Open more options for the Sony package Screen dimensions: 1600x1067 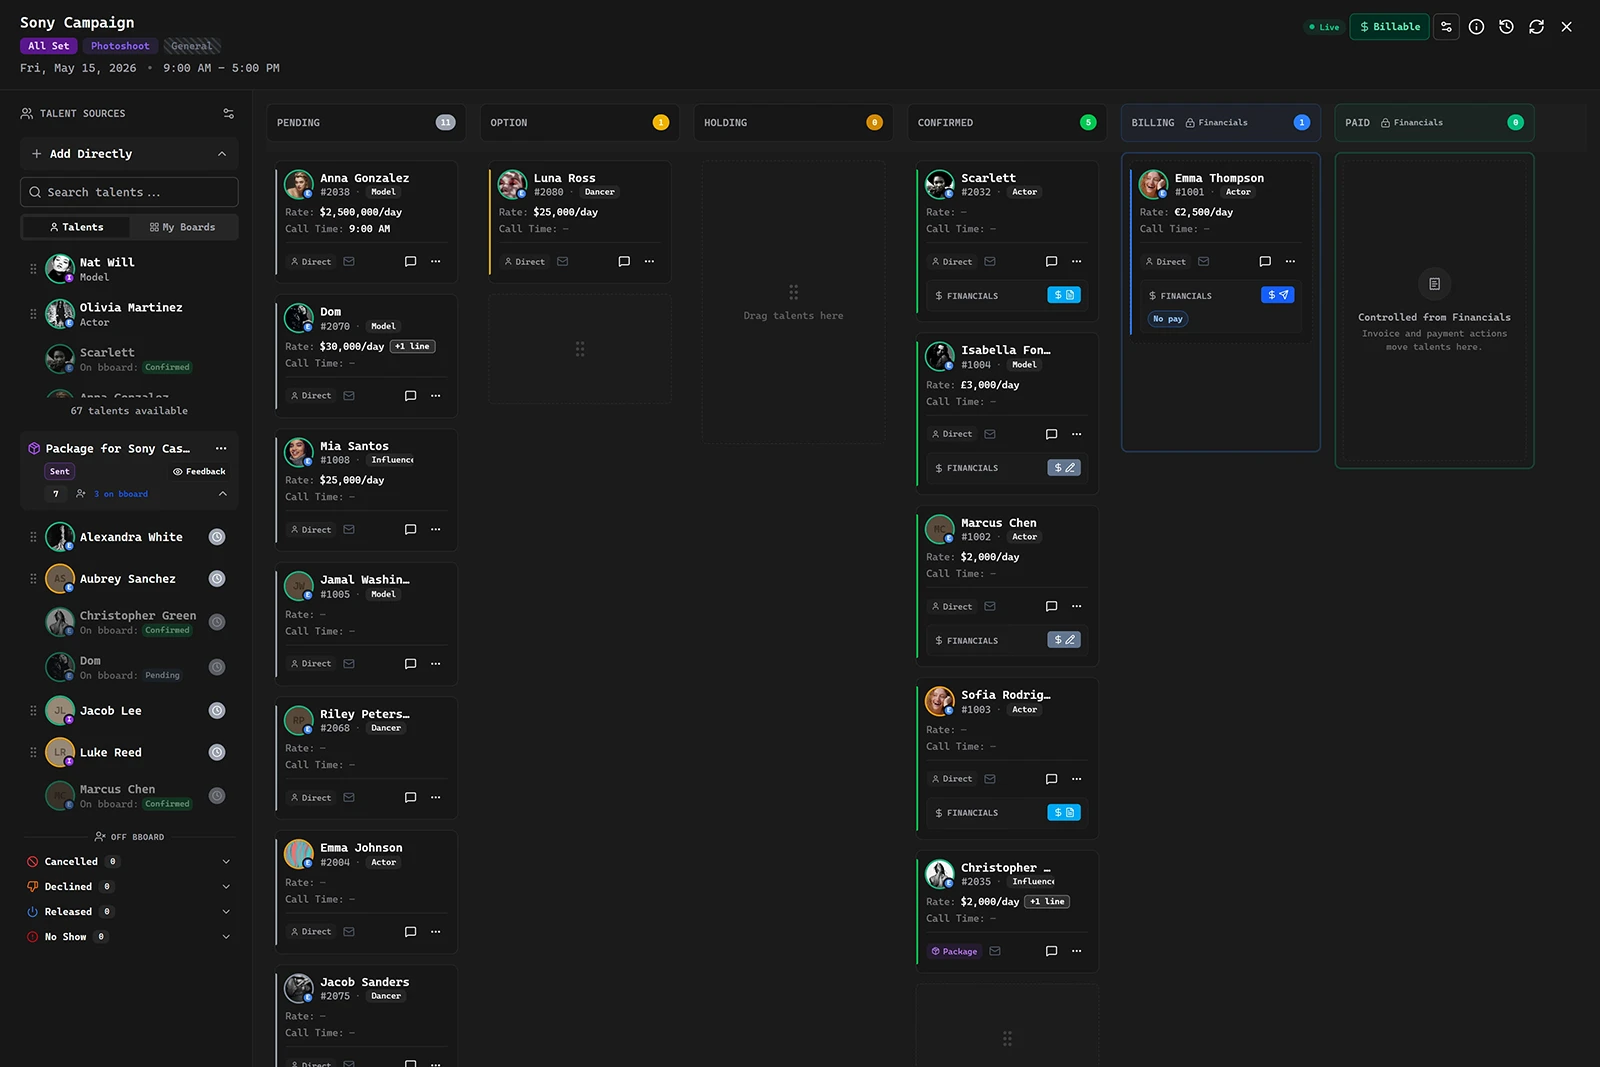click(x=221, y=449)
